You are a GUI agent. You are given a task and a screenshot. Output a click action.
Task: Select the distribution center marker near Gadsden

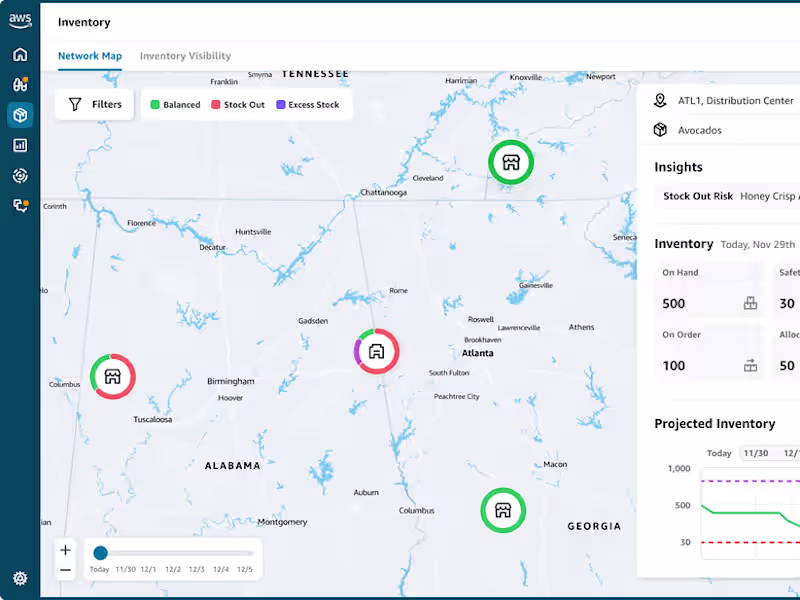pos(377,351)
